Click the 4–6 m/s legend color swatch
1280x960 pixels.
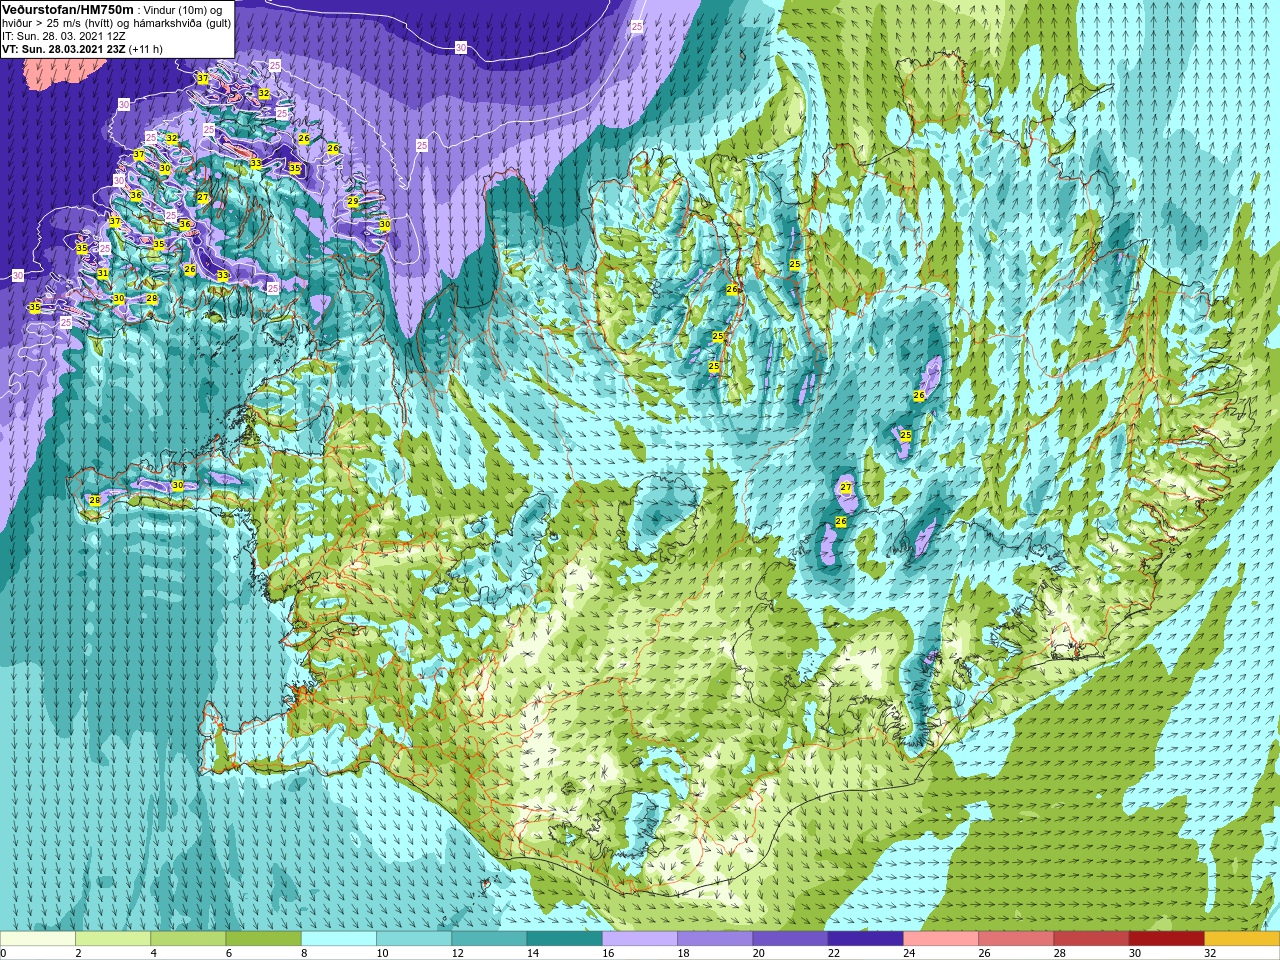tap(188, 939)
